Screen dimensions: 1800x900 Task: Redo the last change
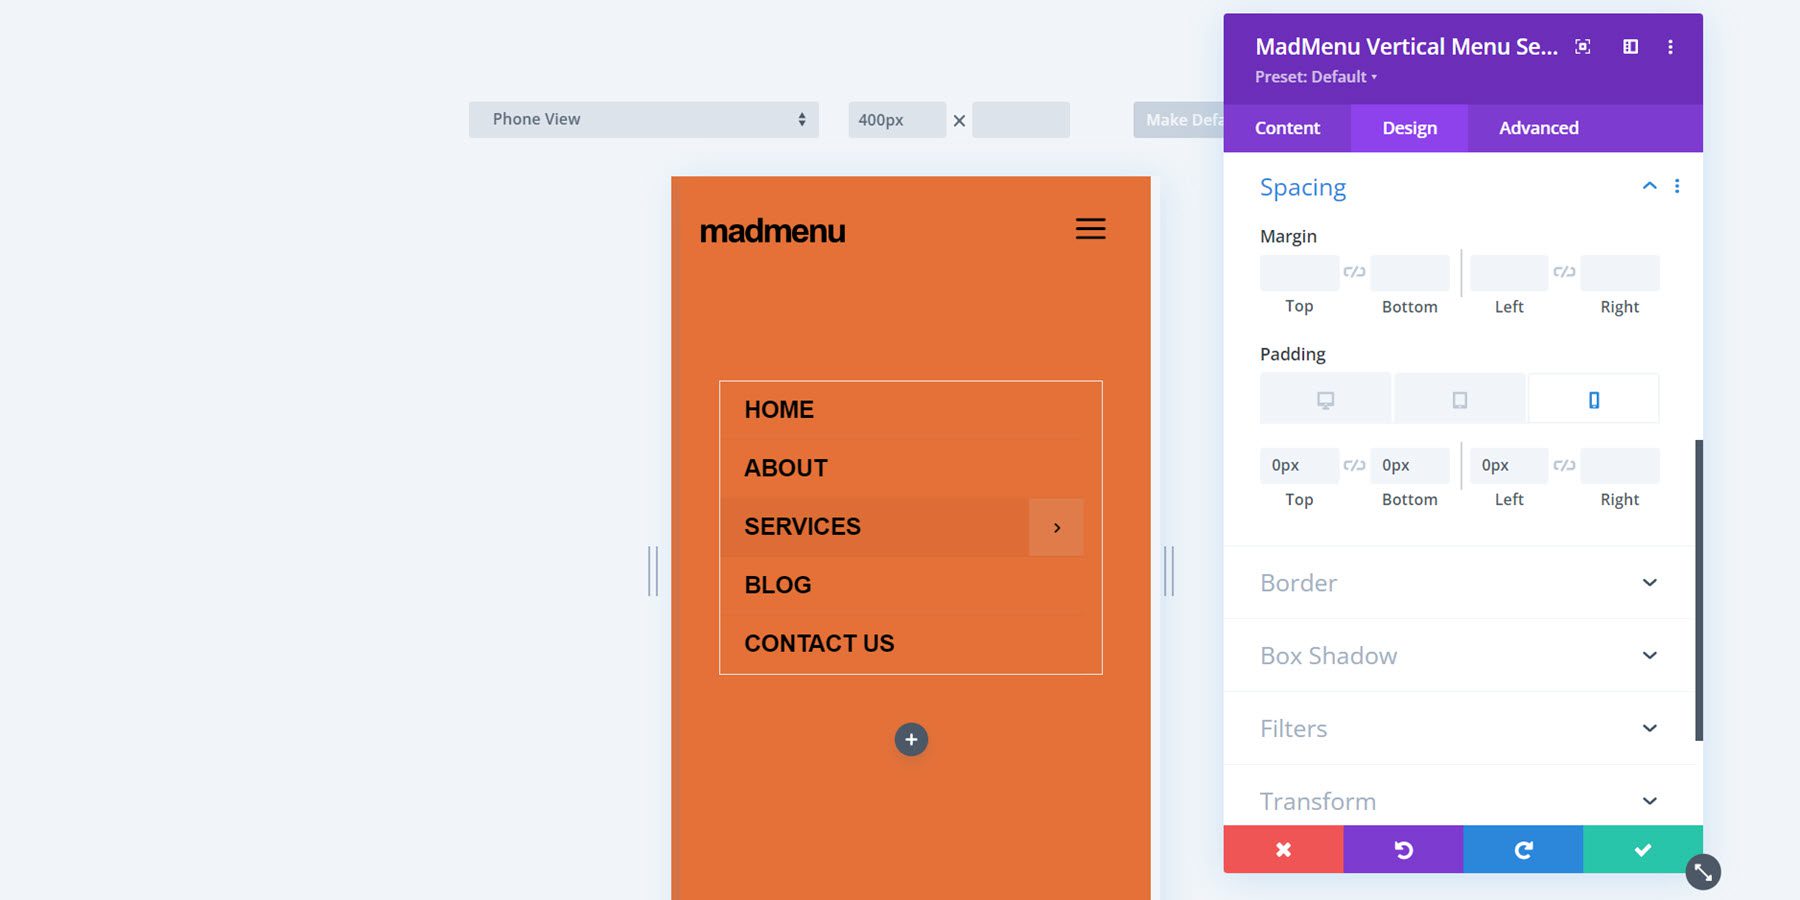click(x=1523, y=849)
